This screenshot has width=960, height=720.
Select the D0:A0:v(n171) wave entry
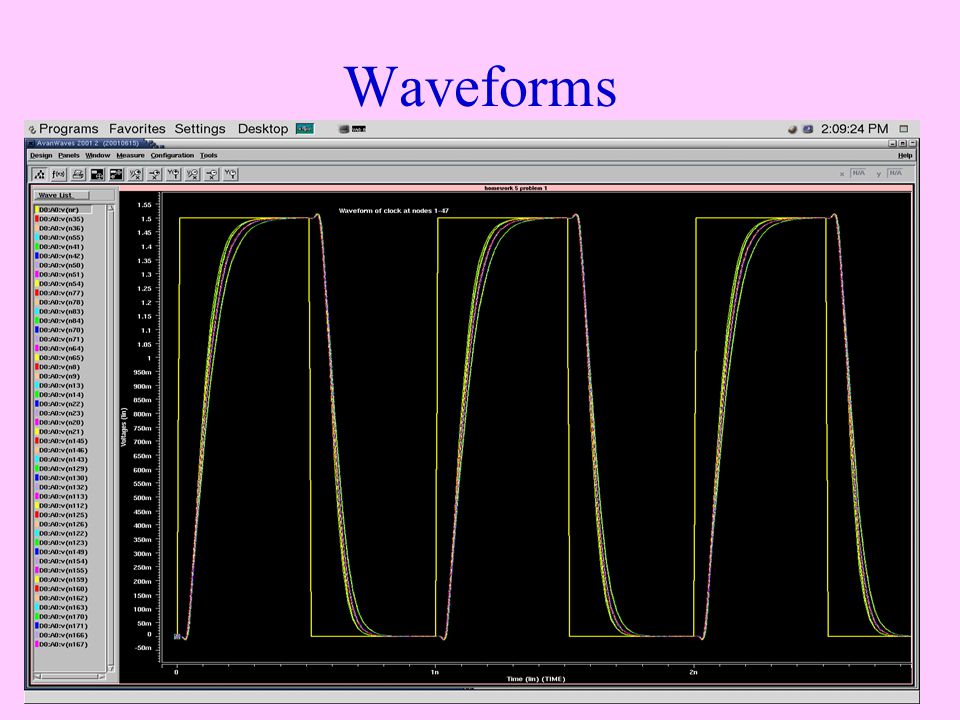tap(62, 626)
